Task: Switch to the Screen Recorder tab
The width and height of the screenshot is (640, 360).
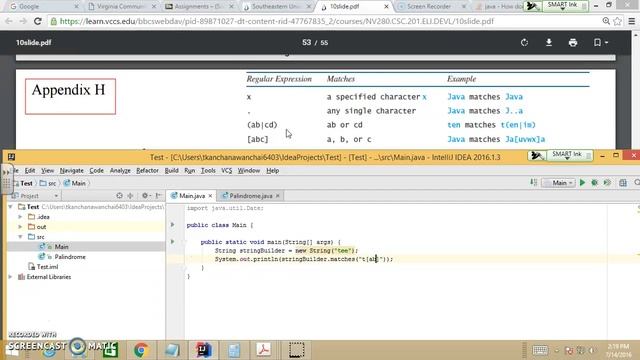Action: (431, 7)
